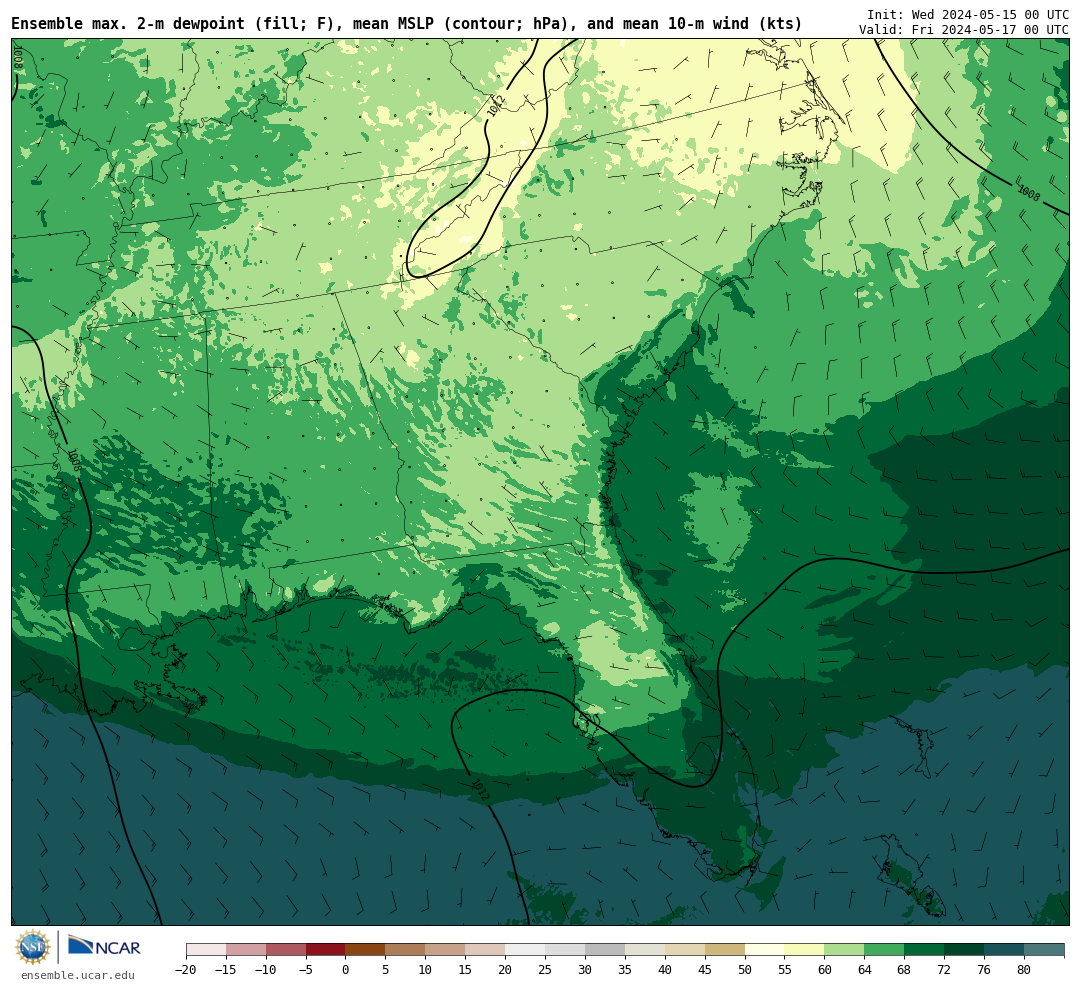Click the 25 colorbar tick label
The image size is (1080, 988).
(546, 970)
